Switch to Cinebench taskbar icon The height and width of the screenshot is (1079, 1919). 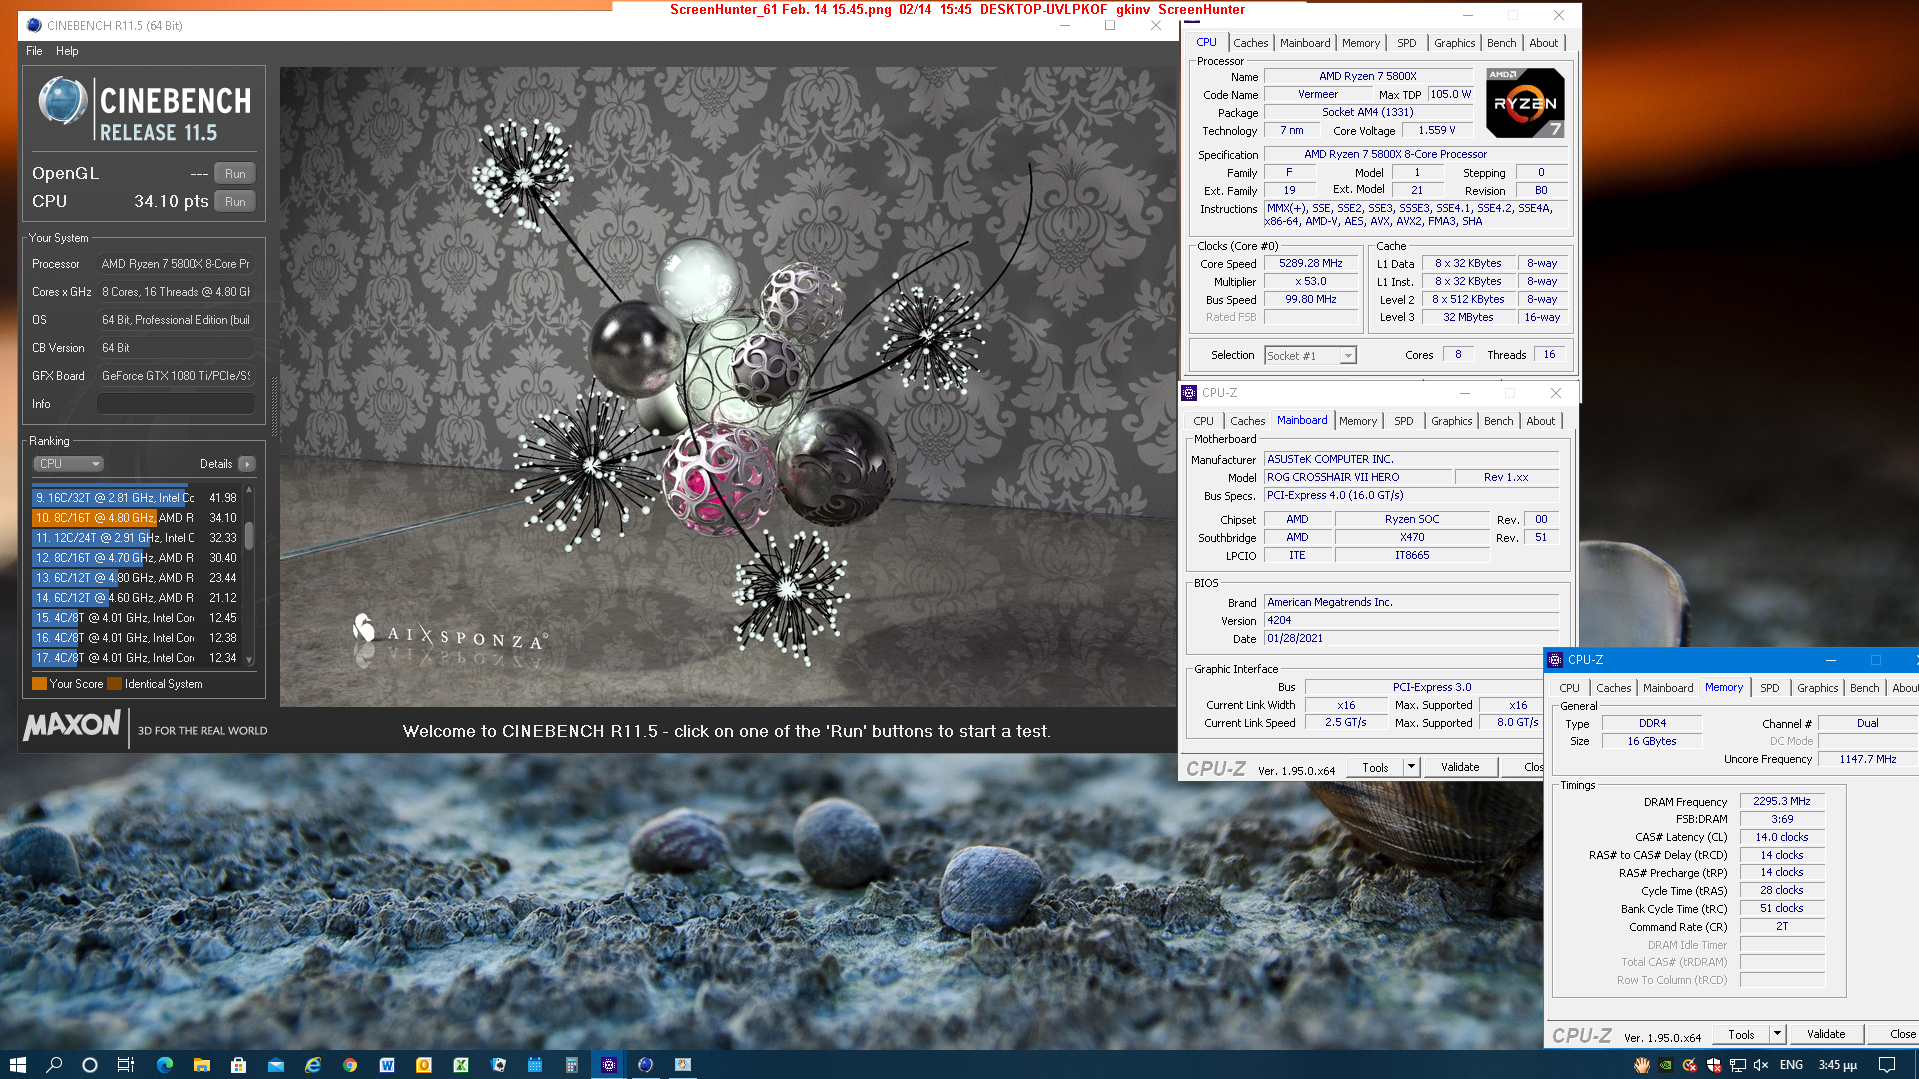[646, 1064]
